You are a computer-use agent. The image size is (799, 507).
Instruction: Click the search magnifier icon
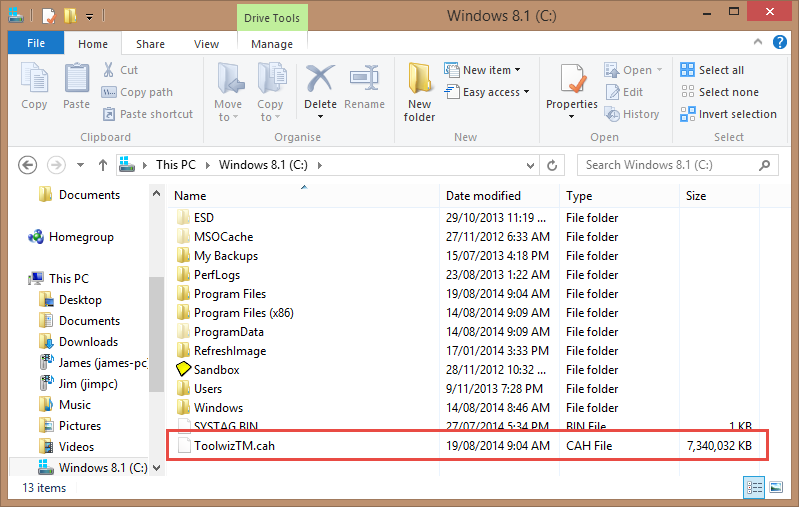click(x=764, y=165)
